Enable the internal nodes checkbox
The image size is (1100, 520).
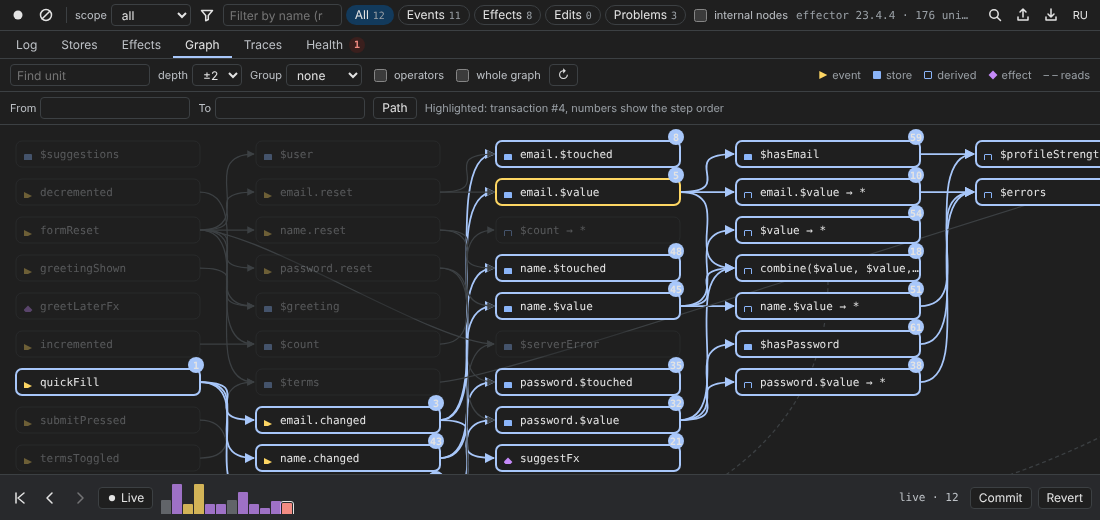click(700, 15)
